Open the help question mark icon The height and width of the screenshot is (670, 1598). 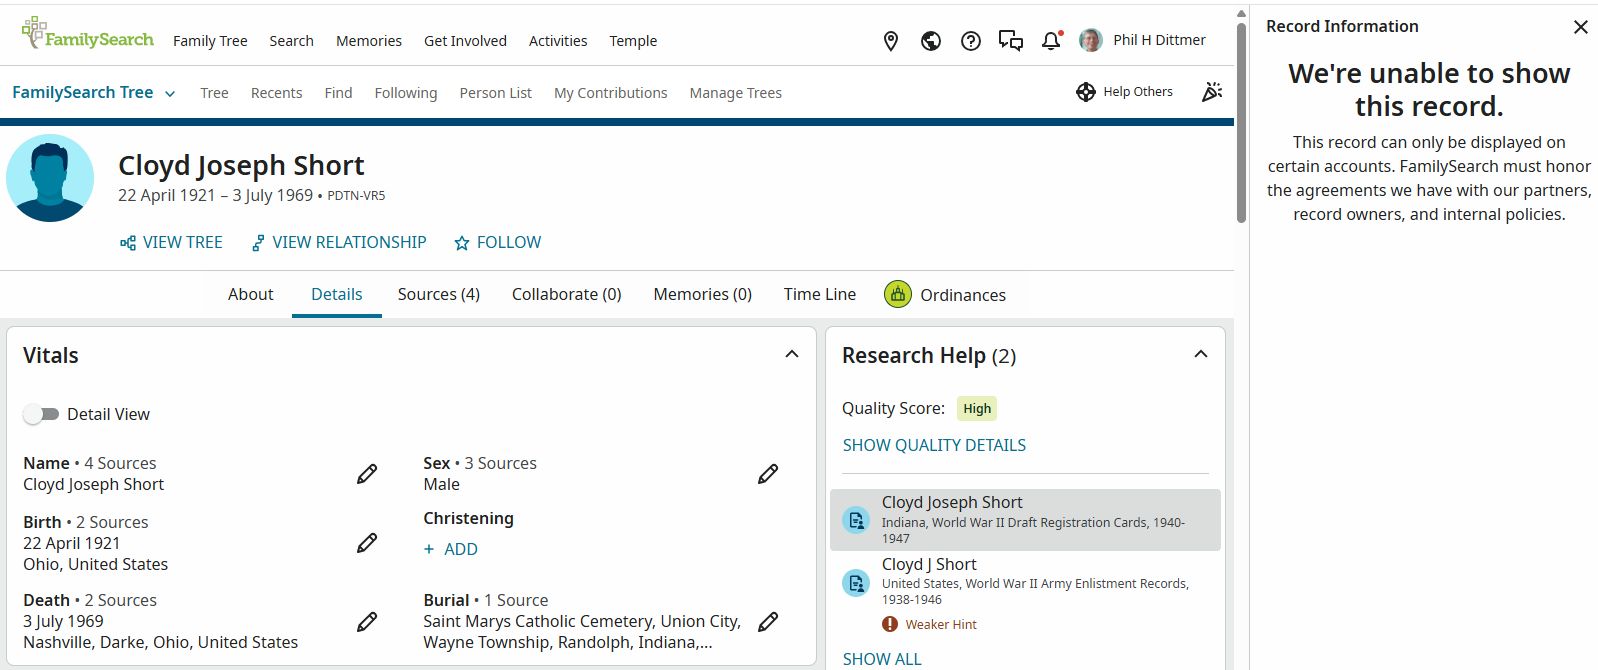(971, 41)
